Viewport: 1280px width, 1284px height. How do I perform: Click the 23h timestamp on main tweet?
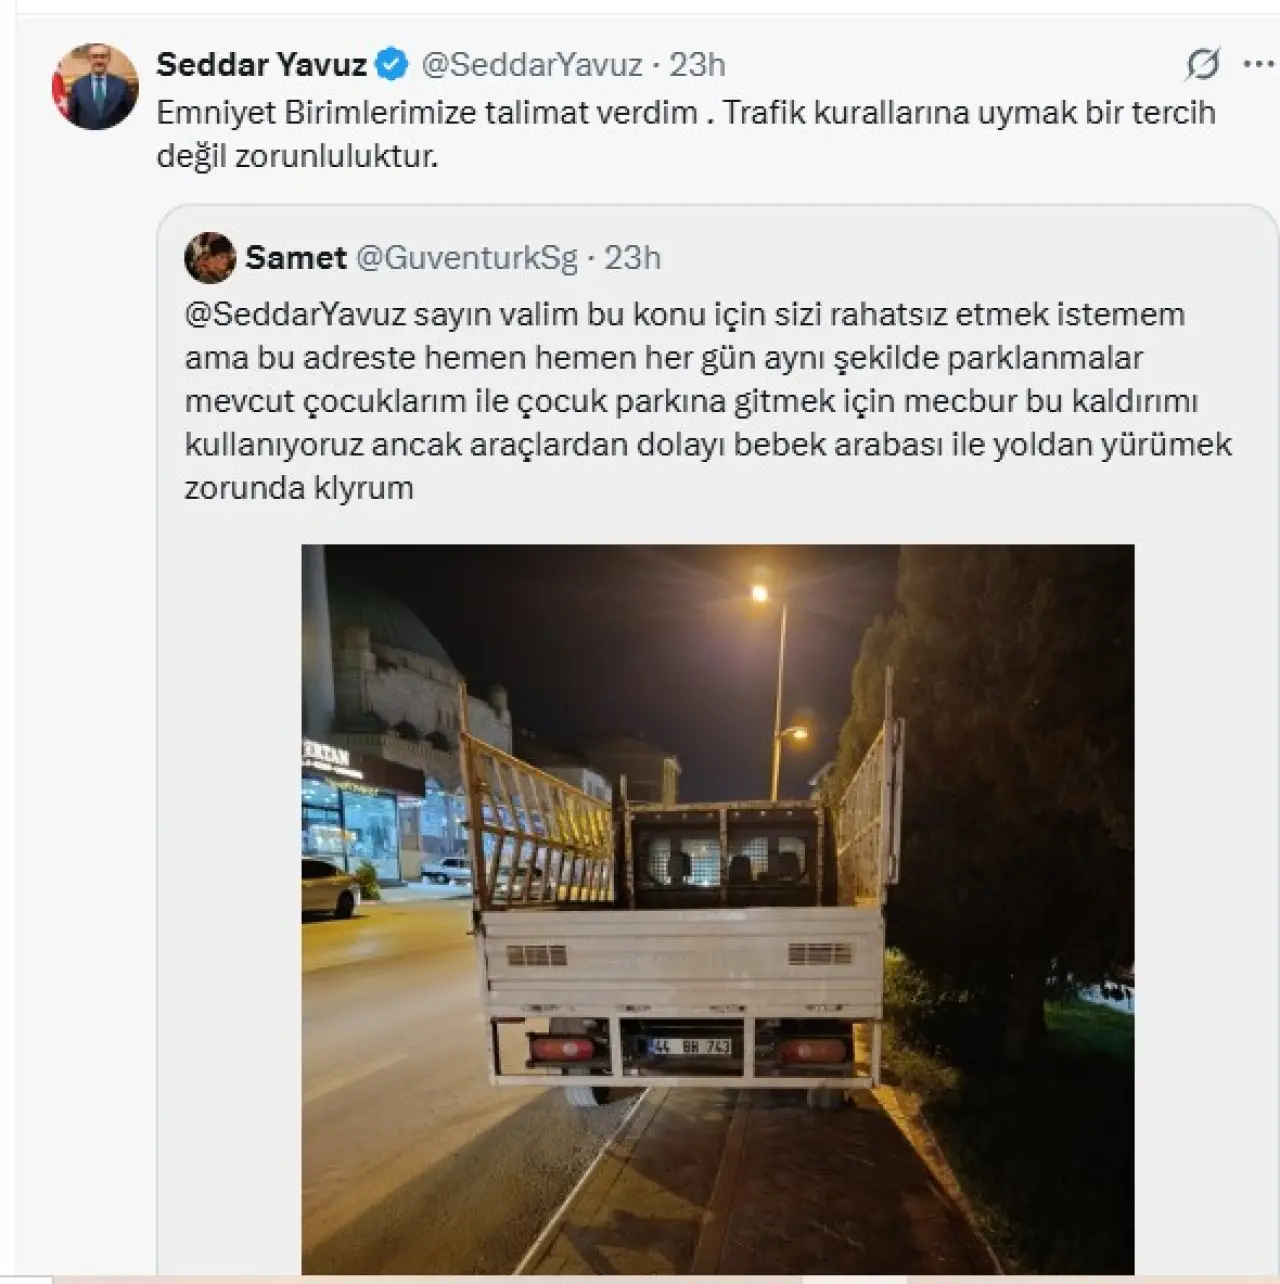697,65
